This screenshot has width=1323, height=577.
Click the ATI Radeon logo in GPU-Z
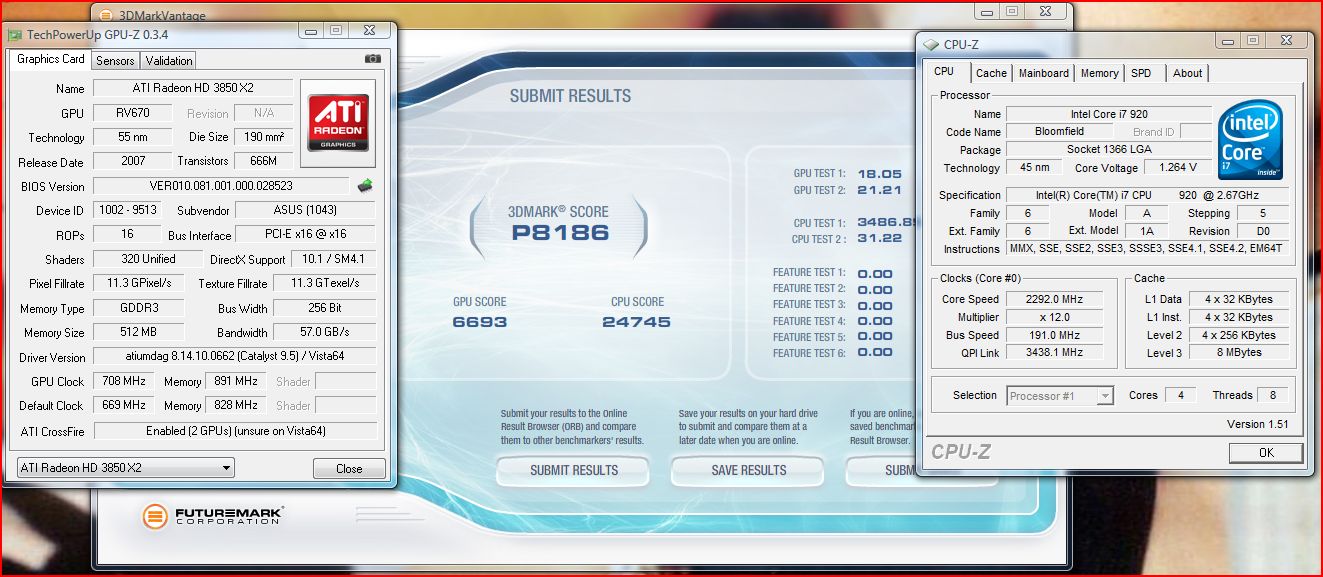tap(338, 123)
